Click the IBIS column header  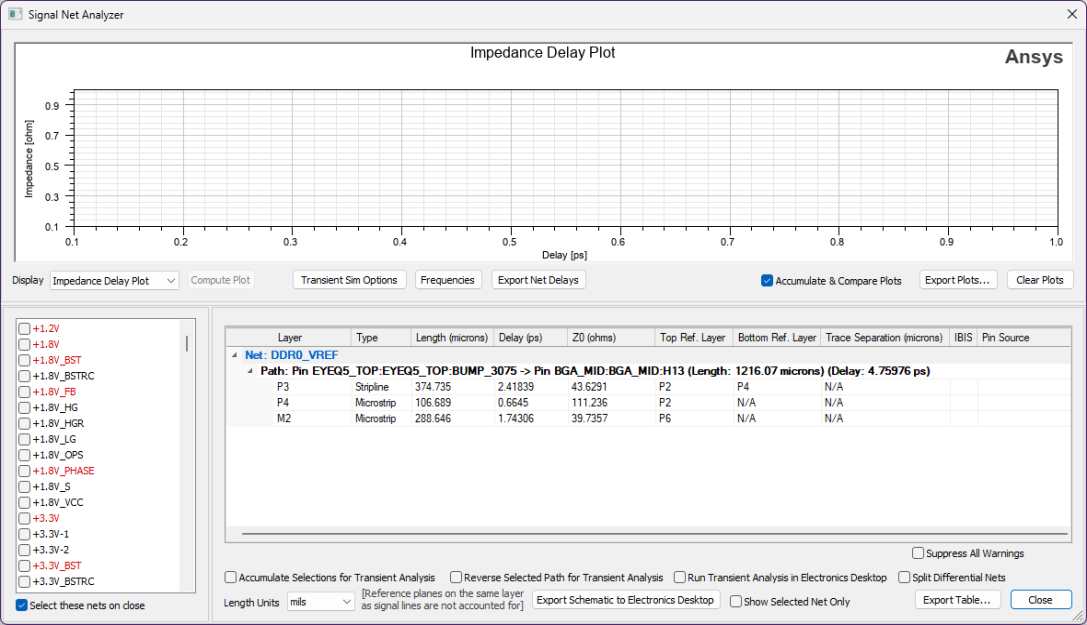964,337
